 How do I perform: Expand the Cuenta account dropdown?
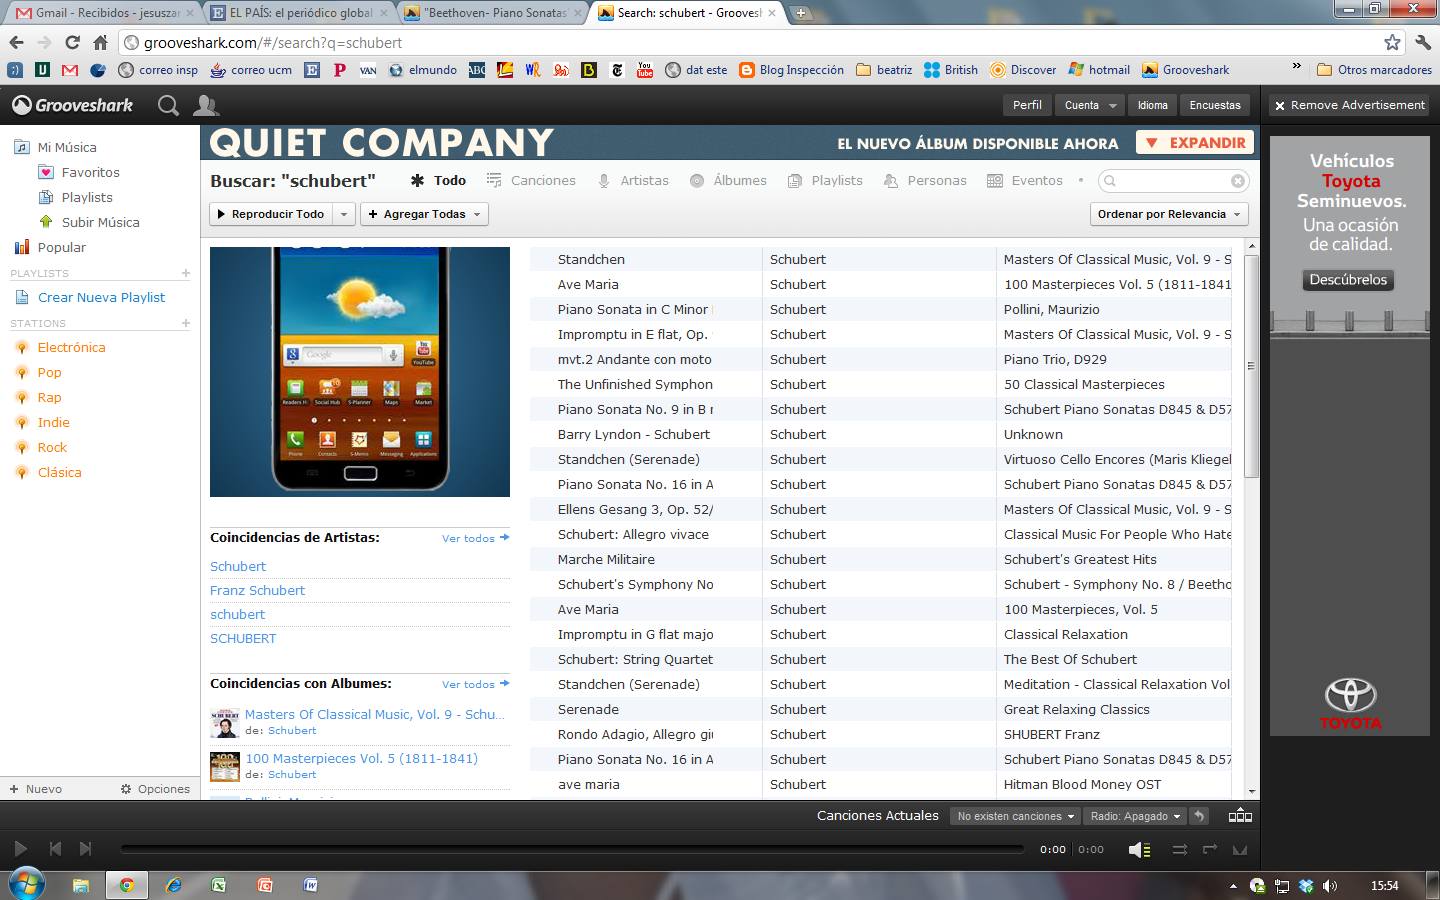click(x=1089, y=104)
